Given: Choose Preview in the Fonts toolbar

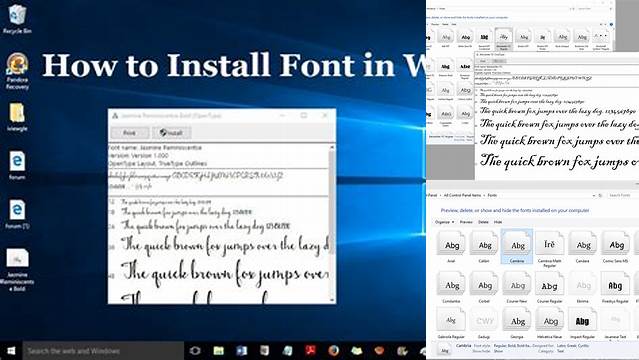Looking at the screenshot, I should pos(466,222).
